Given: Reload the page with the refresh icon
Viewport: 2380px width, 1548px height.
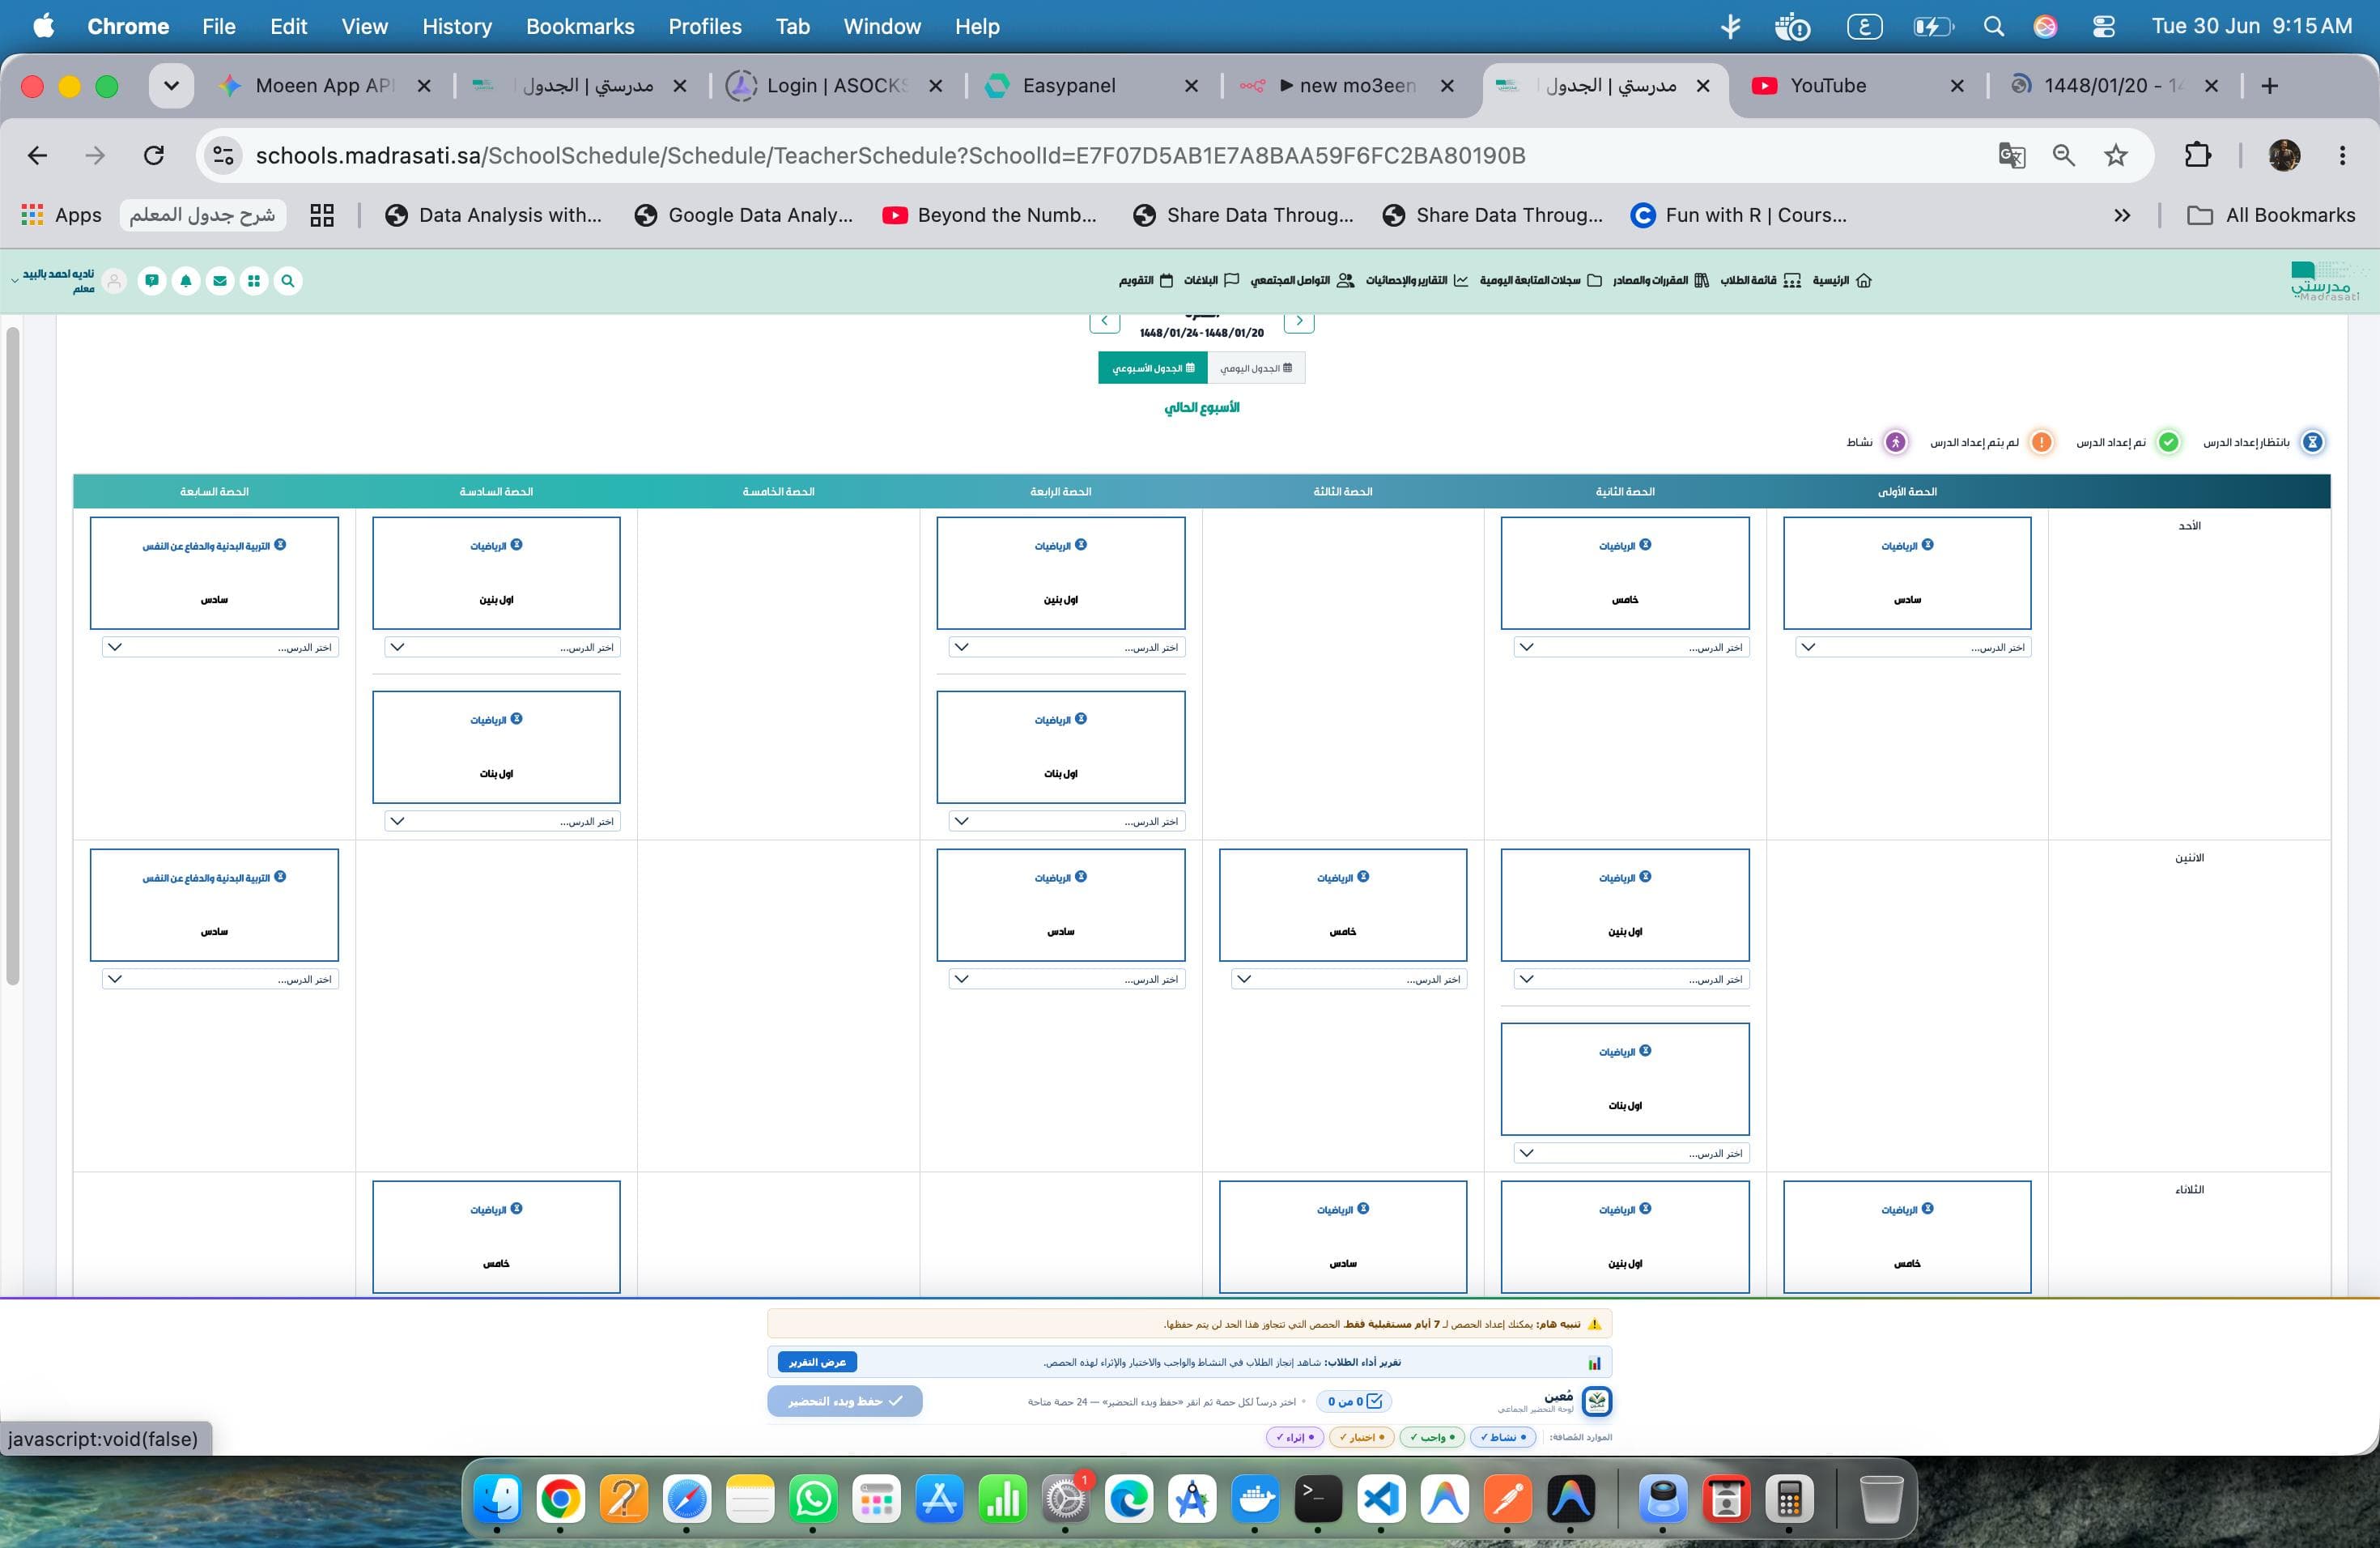Looking at the screenshot, I should (x=153, y=155).
